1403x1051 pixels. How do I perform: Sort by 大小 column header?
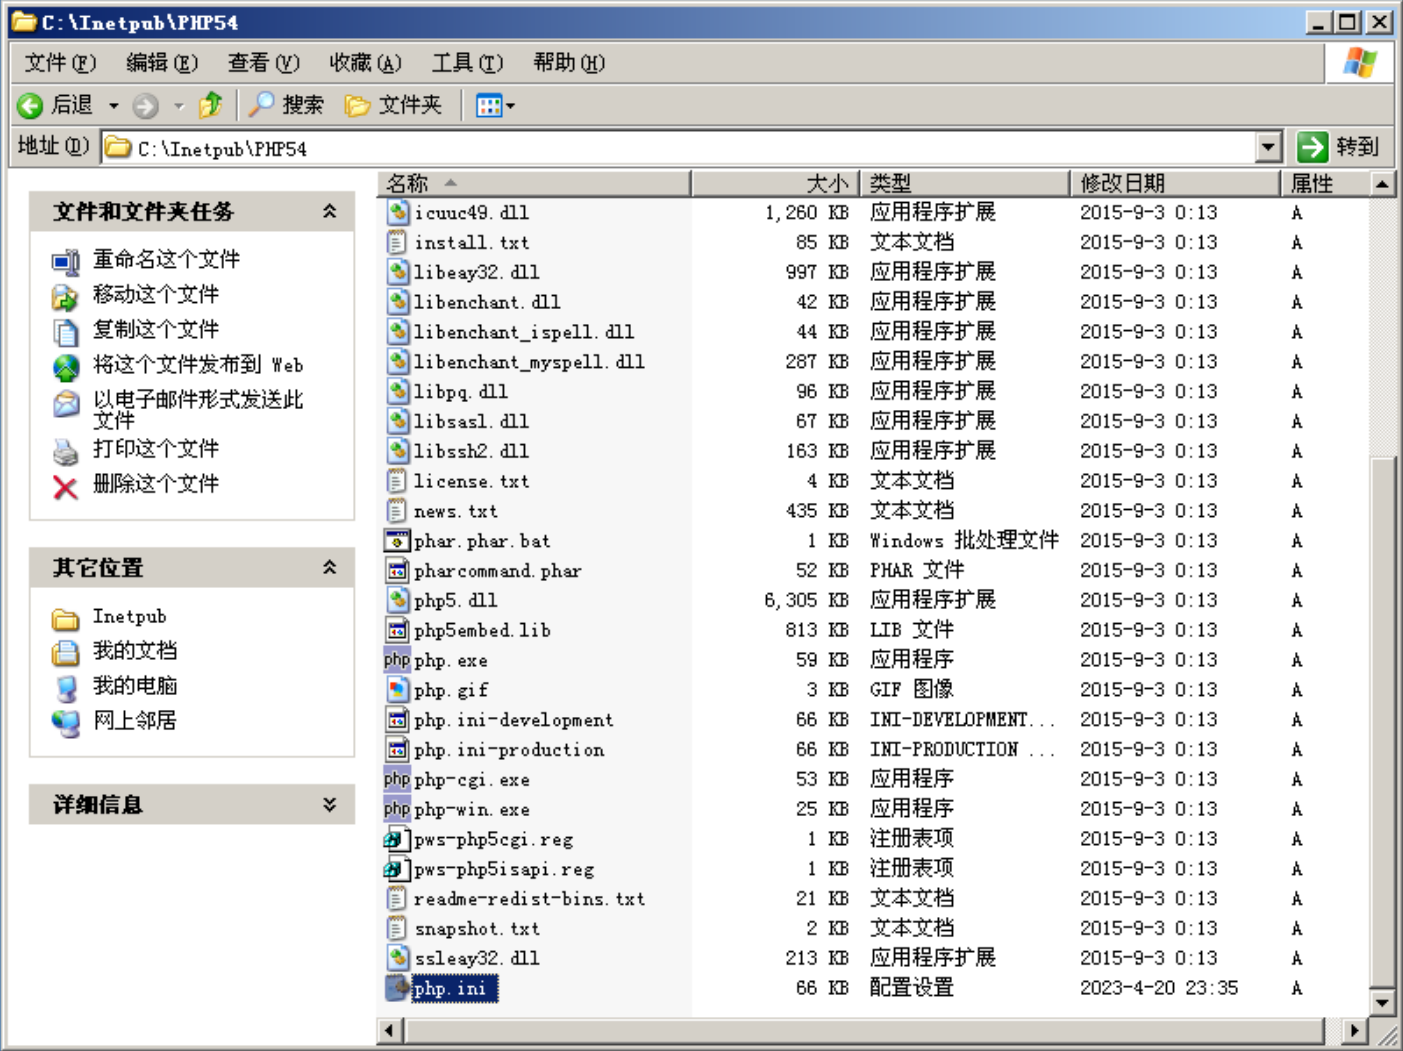[776, 183]
